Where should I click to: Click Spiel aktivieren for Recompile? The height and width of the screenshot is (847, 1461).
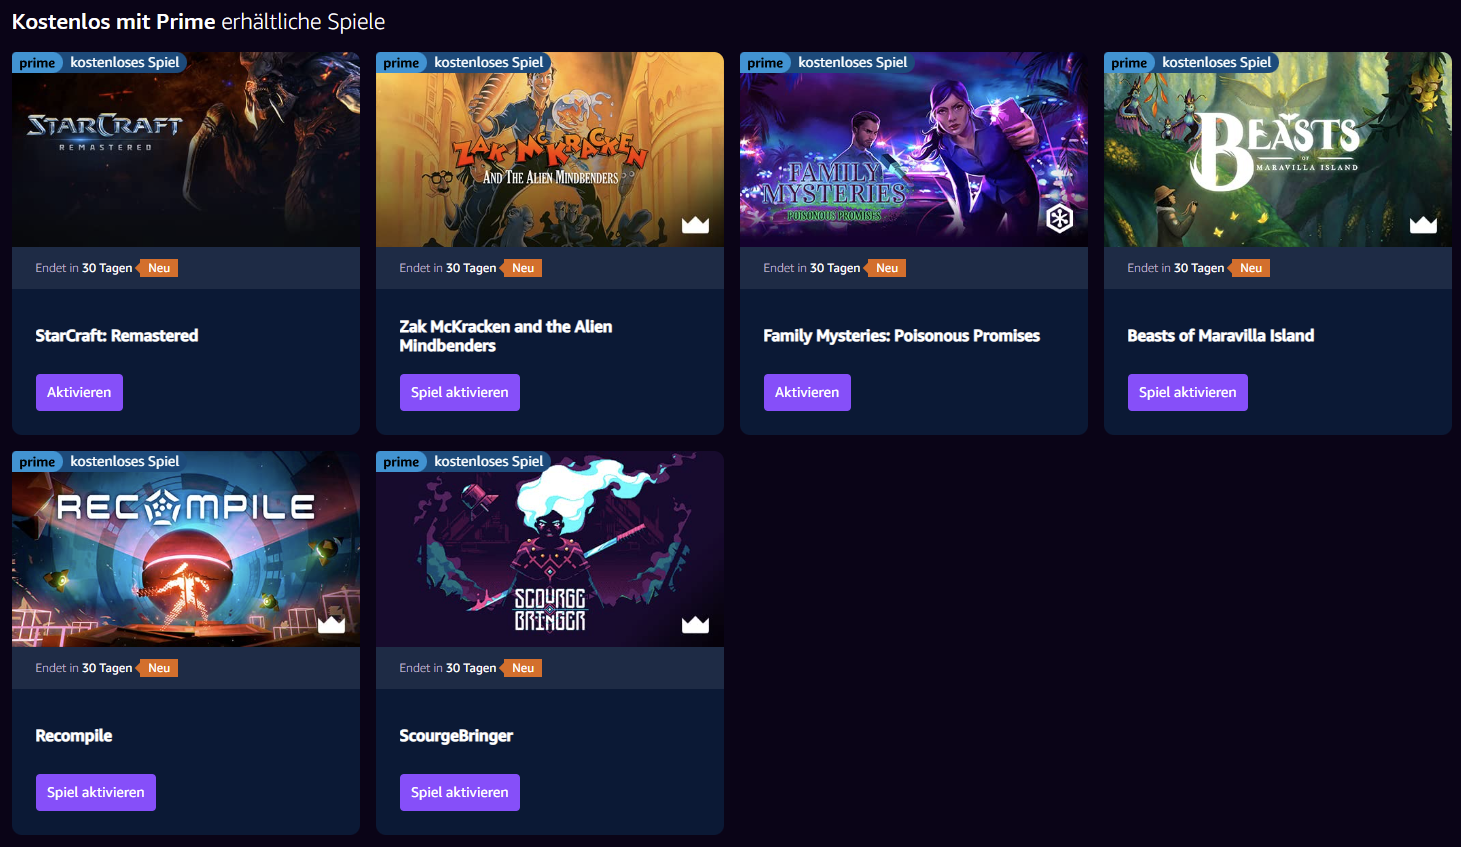(x=95, y=792)
